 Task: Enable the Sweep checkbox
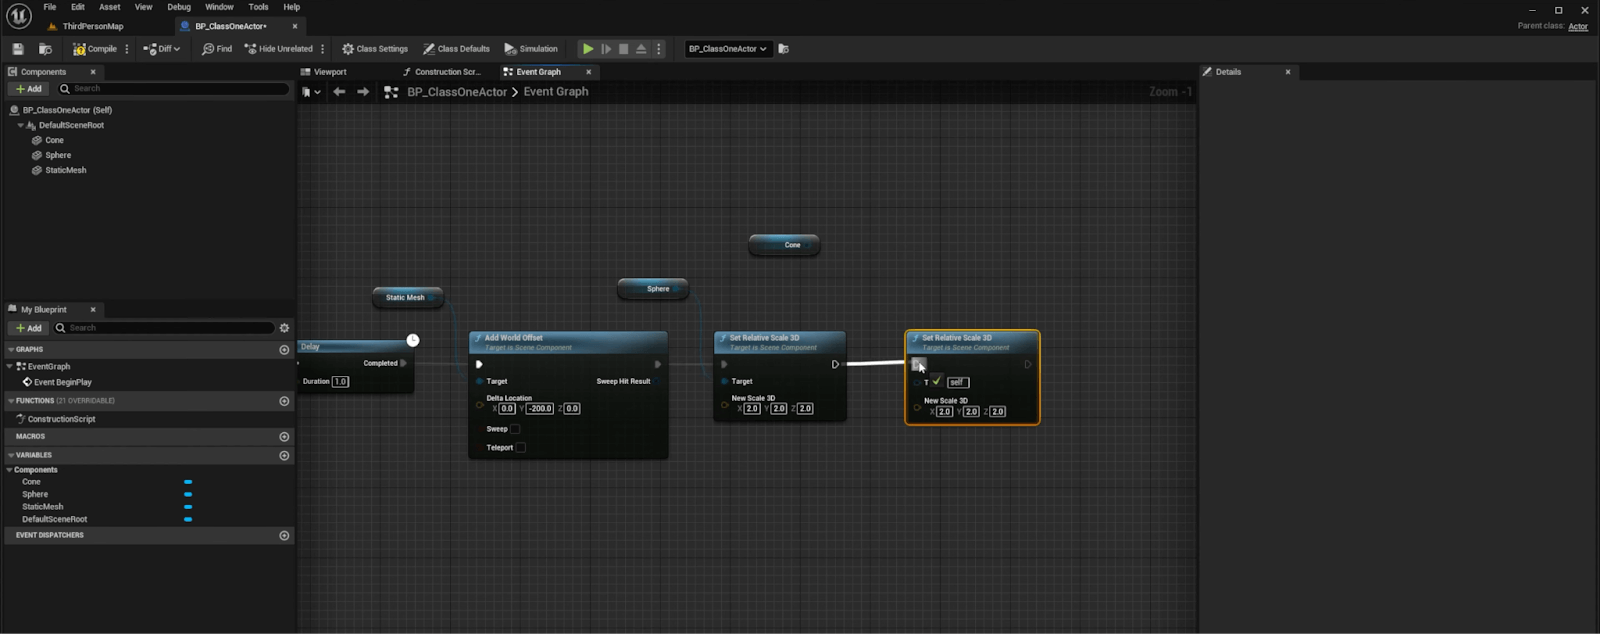(x=516, y=429)
